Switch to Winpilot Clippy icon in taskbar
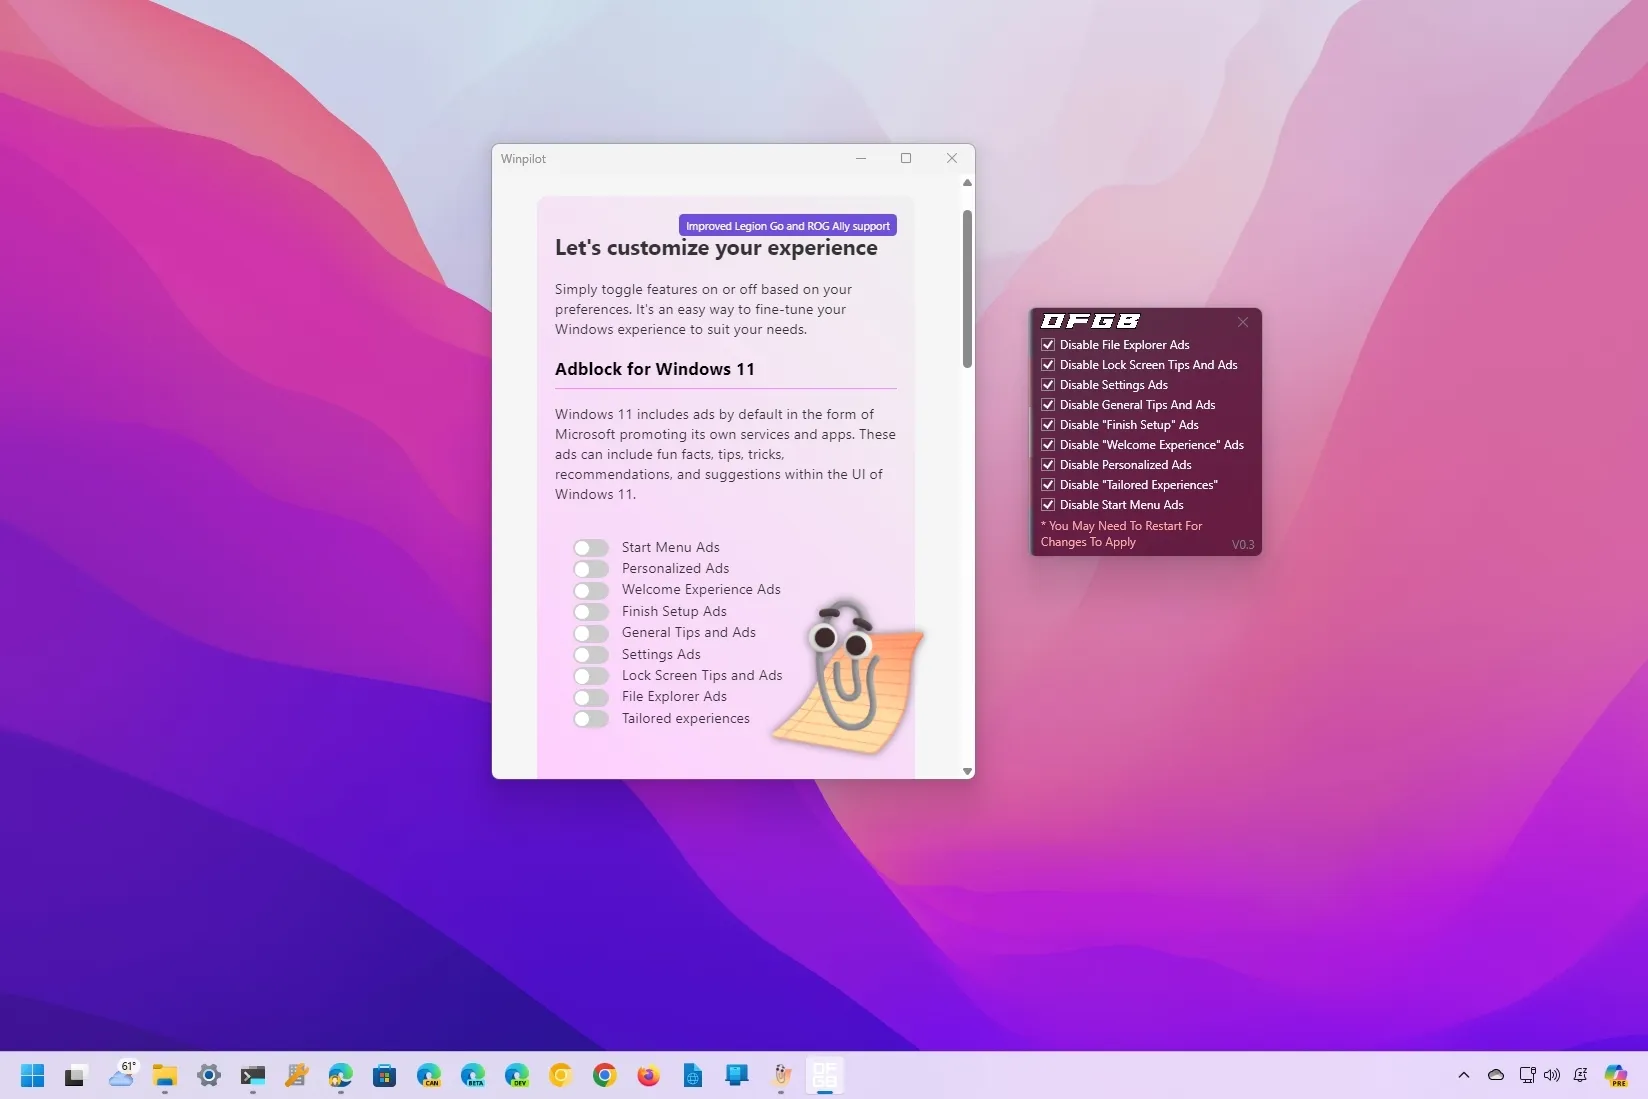Viewport: 1648px width, 1099px height. (x=781, y=1076)
